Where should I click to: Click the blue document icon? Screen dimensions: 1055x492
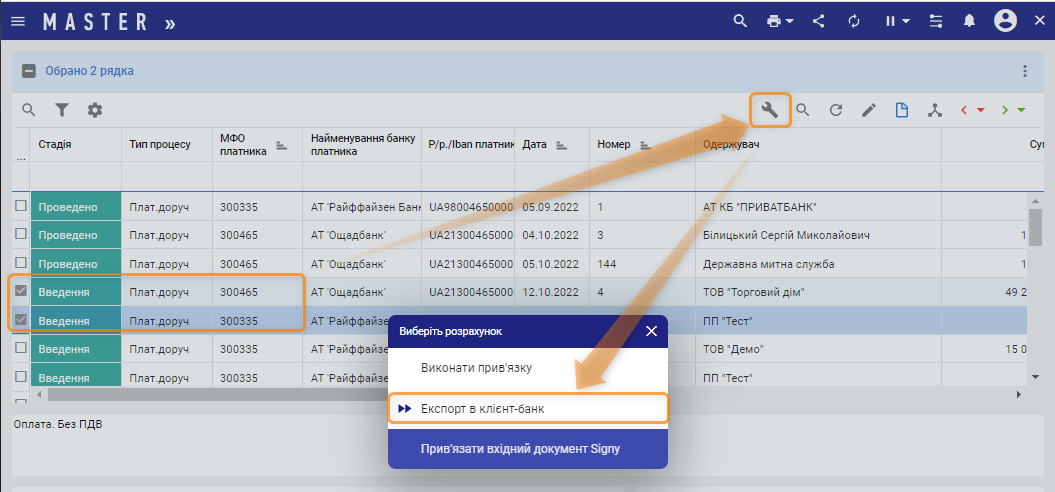tap(902, 110)
